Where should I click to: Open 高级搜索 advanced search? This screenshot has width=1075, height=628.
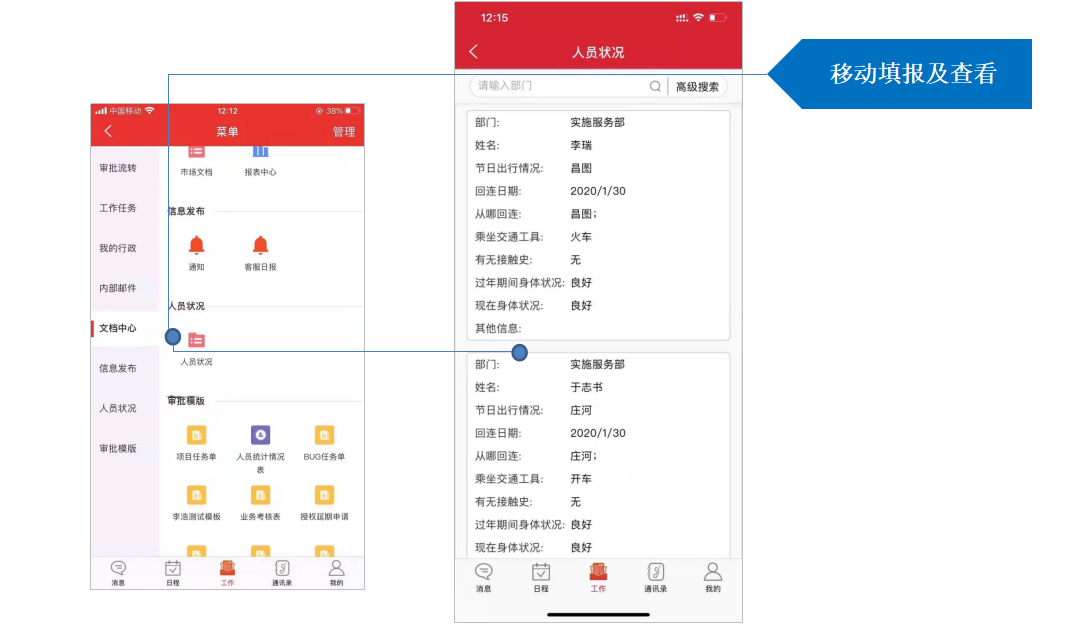(697, 87)
